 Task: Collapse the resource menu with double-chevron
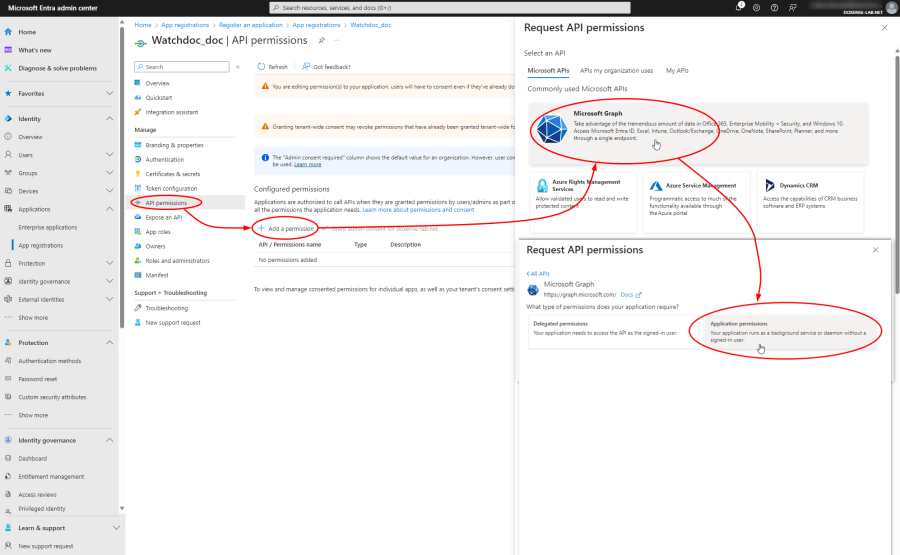click(237, 67)
